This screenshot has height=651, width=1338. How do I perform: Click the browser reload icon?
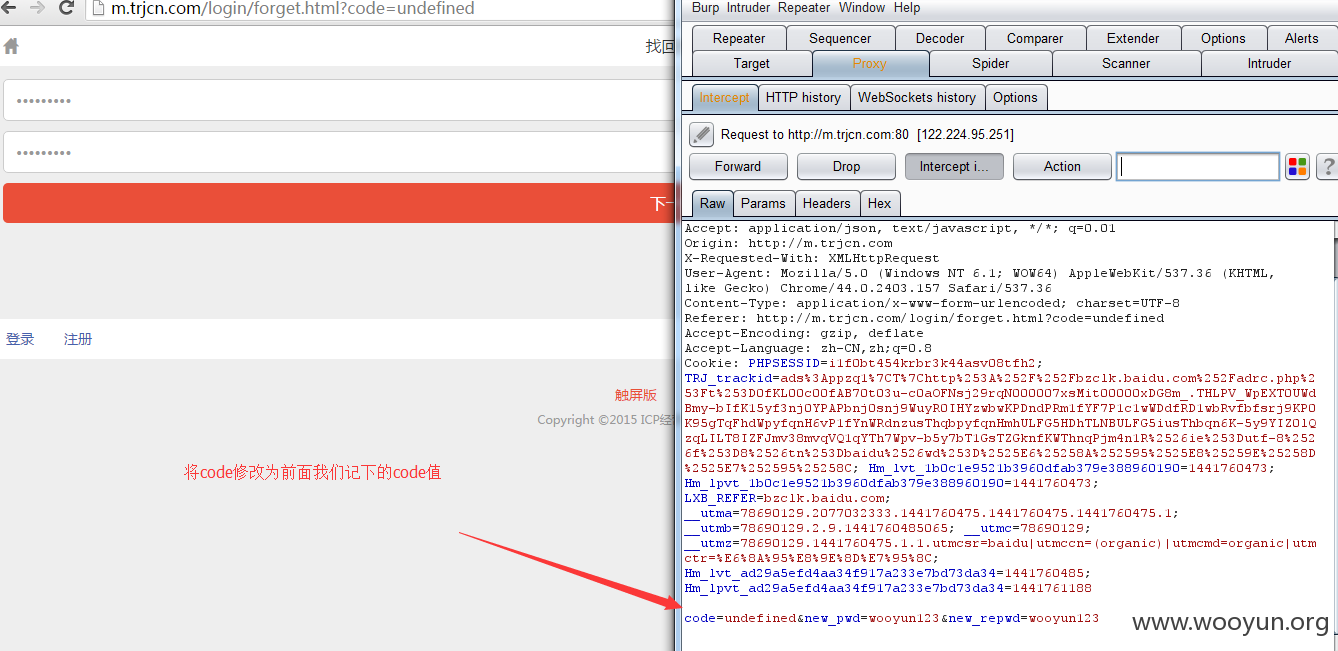tap(67, 8)
